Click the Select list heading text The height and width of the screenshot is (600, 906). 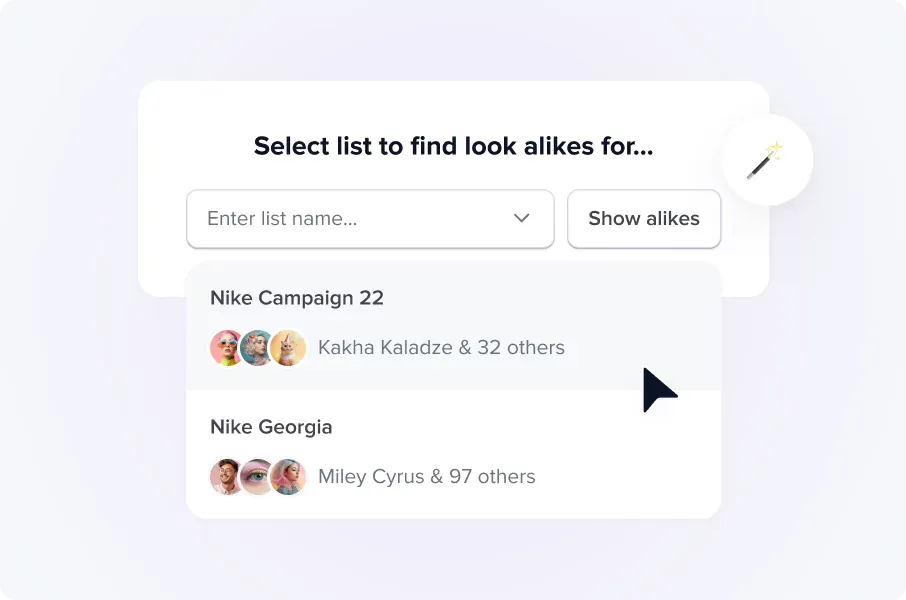pyautogui.click(x=454, y=146)
